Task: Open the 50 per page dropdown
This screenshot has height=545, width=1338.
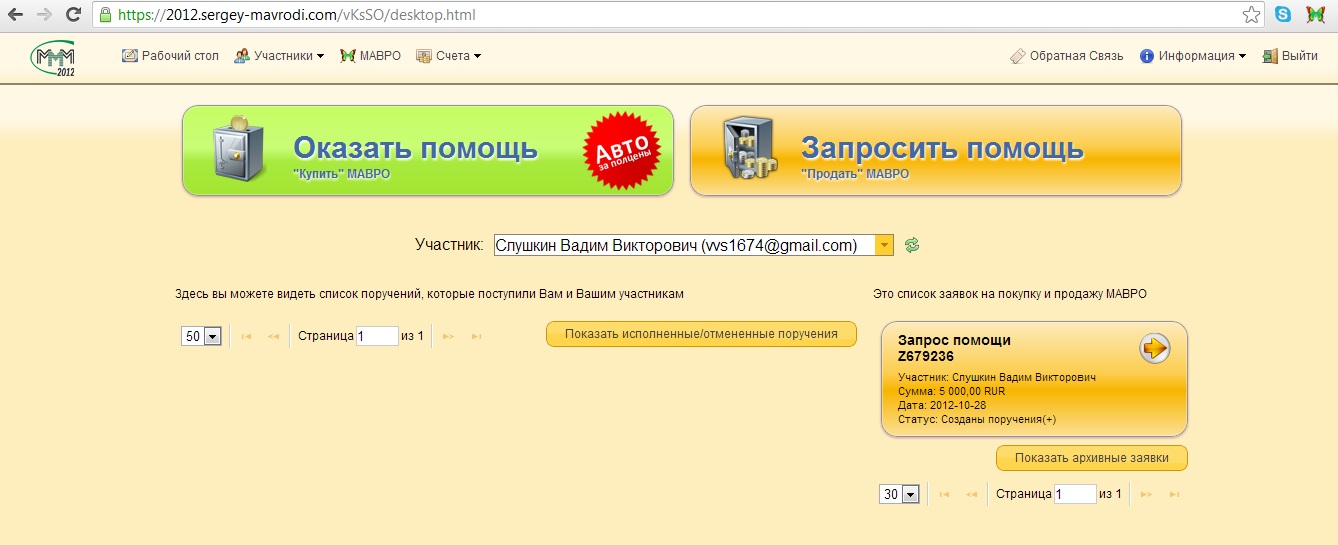Action: pos(201,336)
